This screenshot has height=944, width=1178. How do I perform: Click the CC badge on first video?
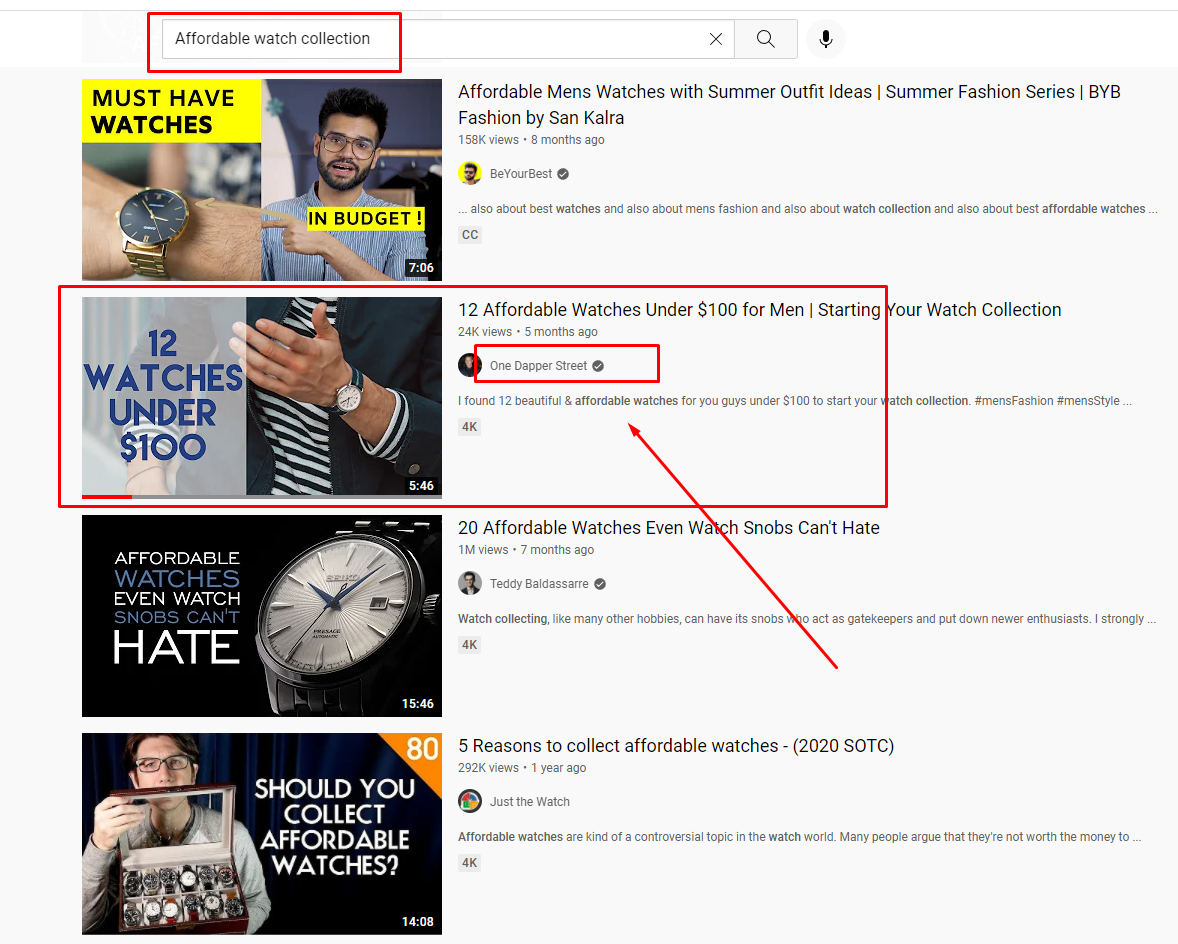(470, 235)
